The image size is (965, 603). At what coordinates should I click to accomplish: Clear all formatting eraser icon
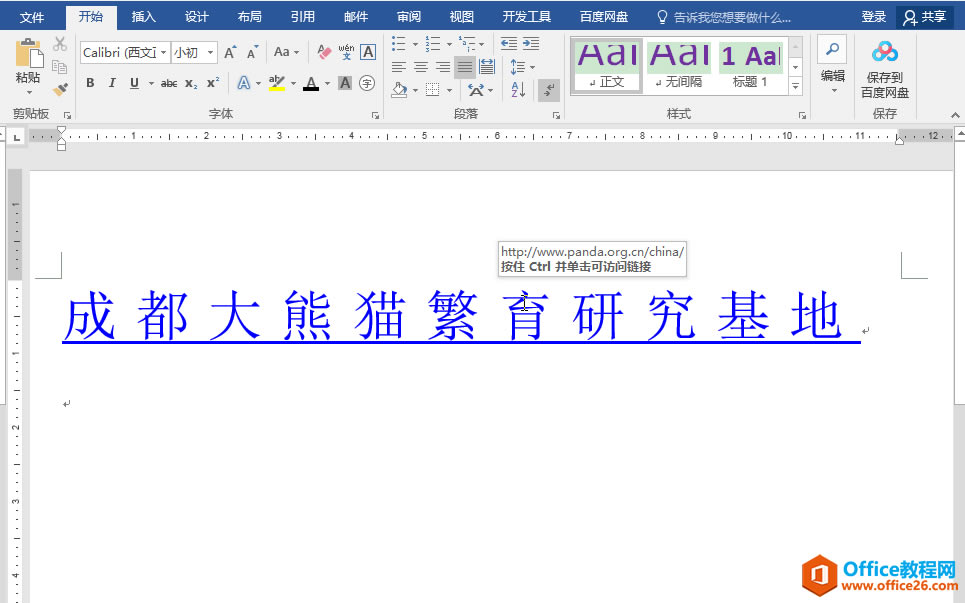324,52
